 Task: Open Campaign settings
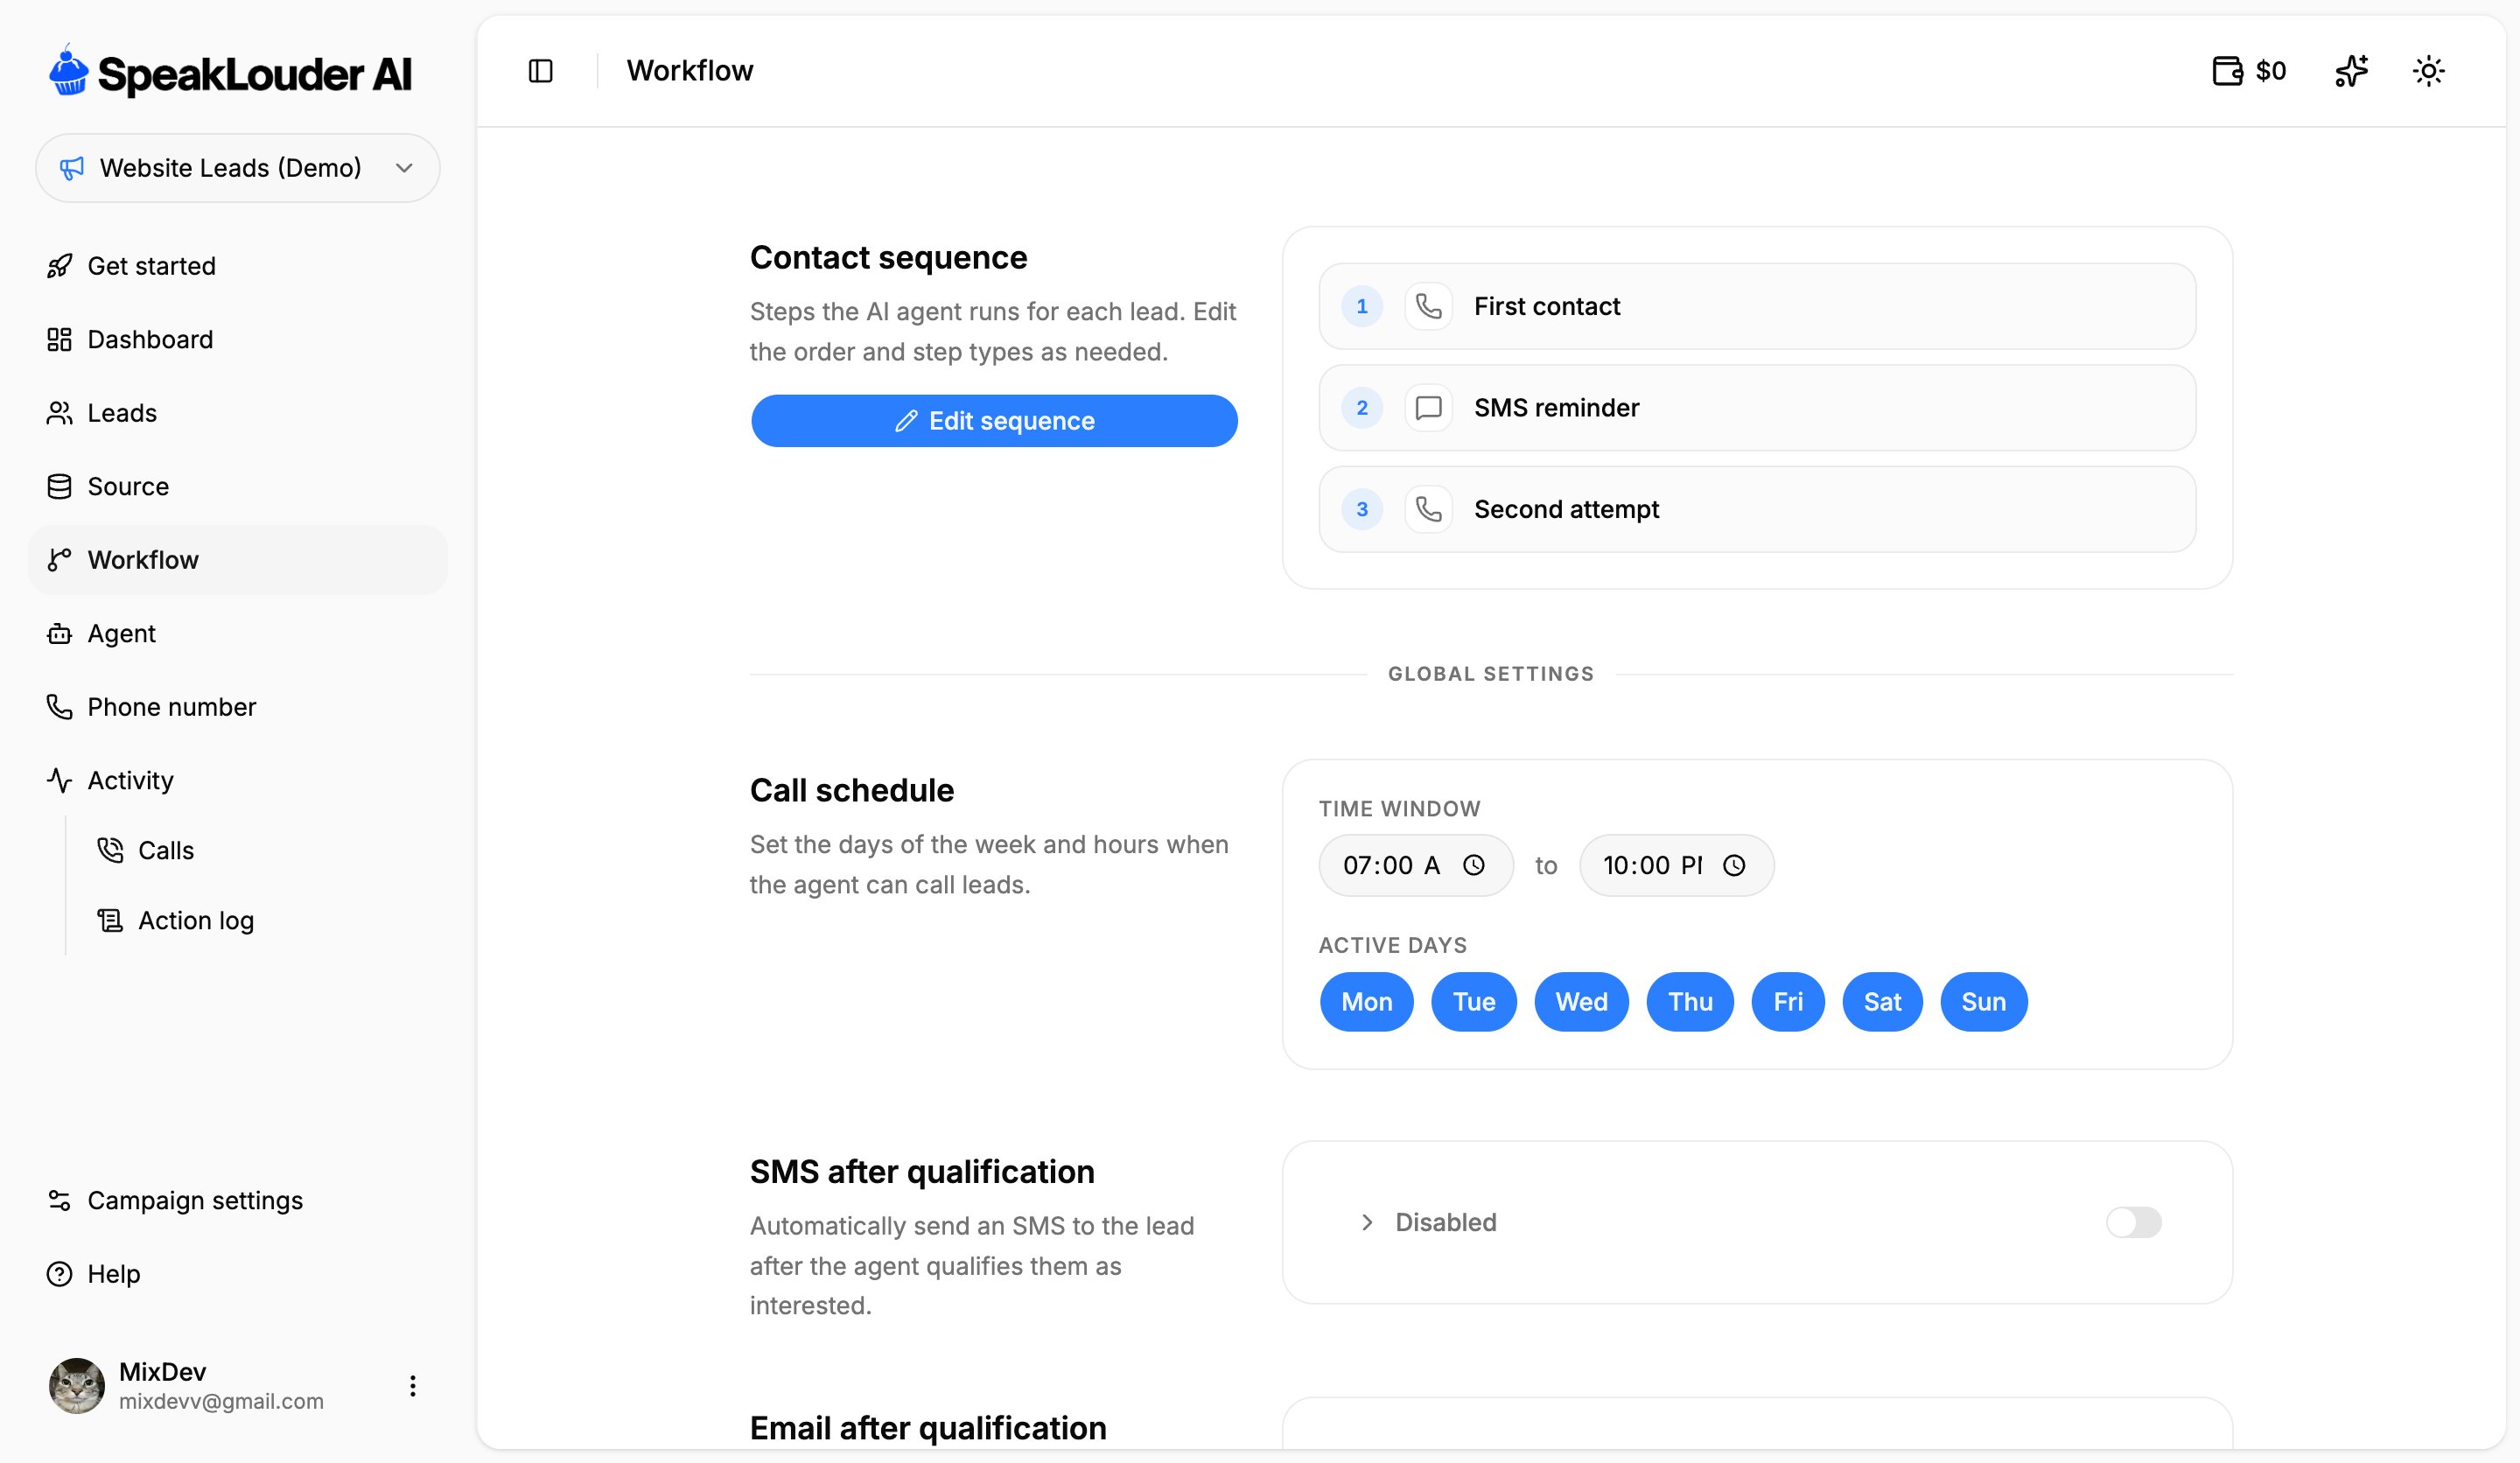click(x=238, y=1200)
